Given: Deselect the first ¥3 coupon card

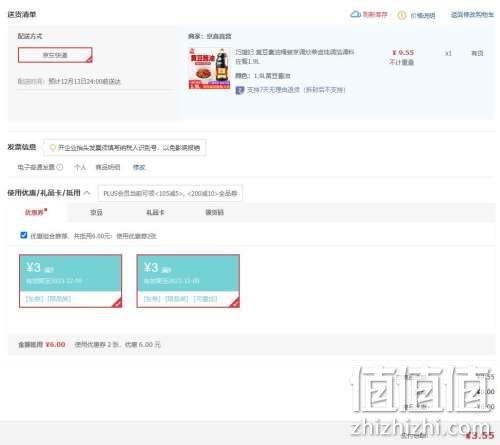Looking at the screenshot, I should click(70, 281).
